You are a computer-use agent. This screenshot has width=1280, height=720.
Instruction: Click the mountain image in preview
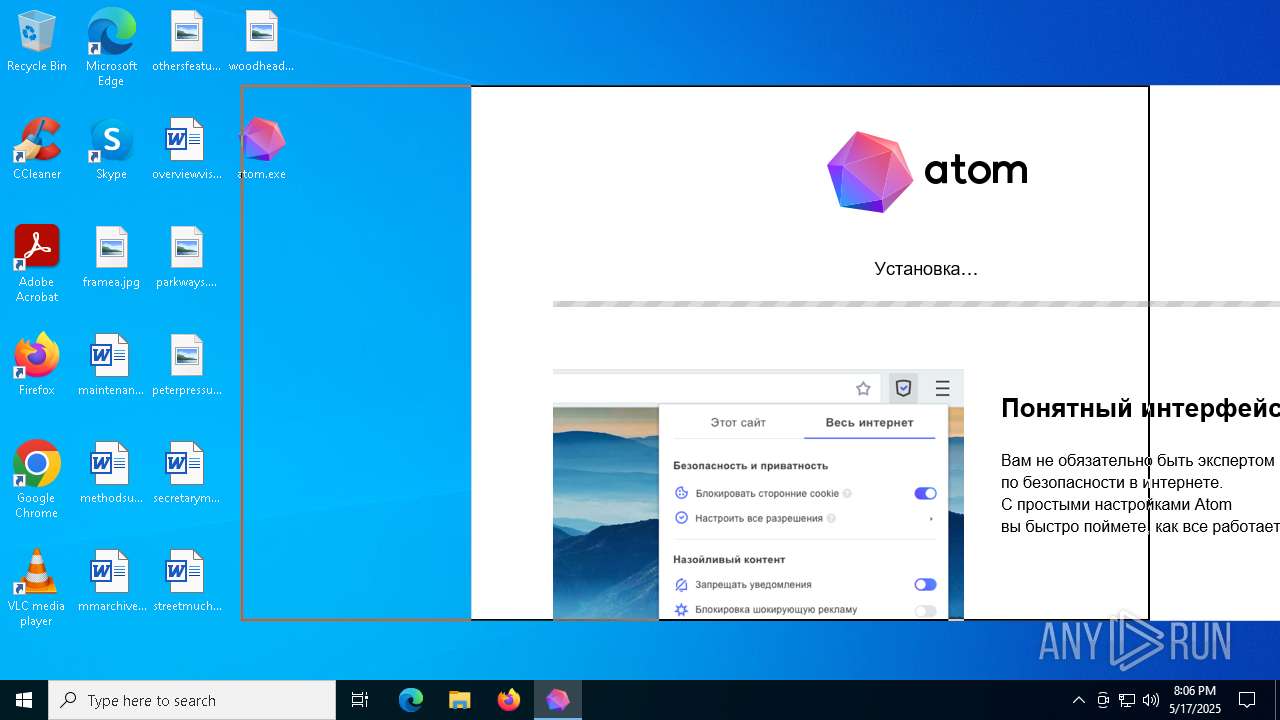(x=605, y=513)
